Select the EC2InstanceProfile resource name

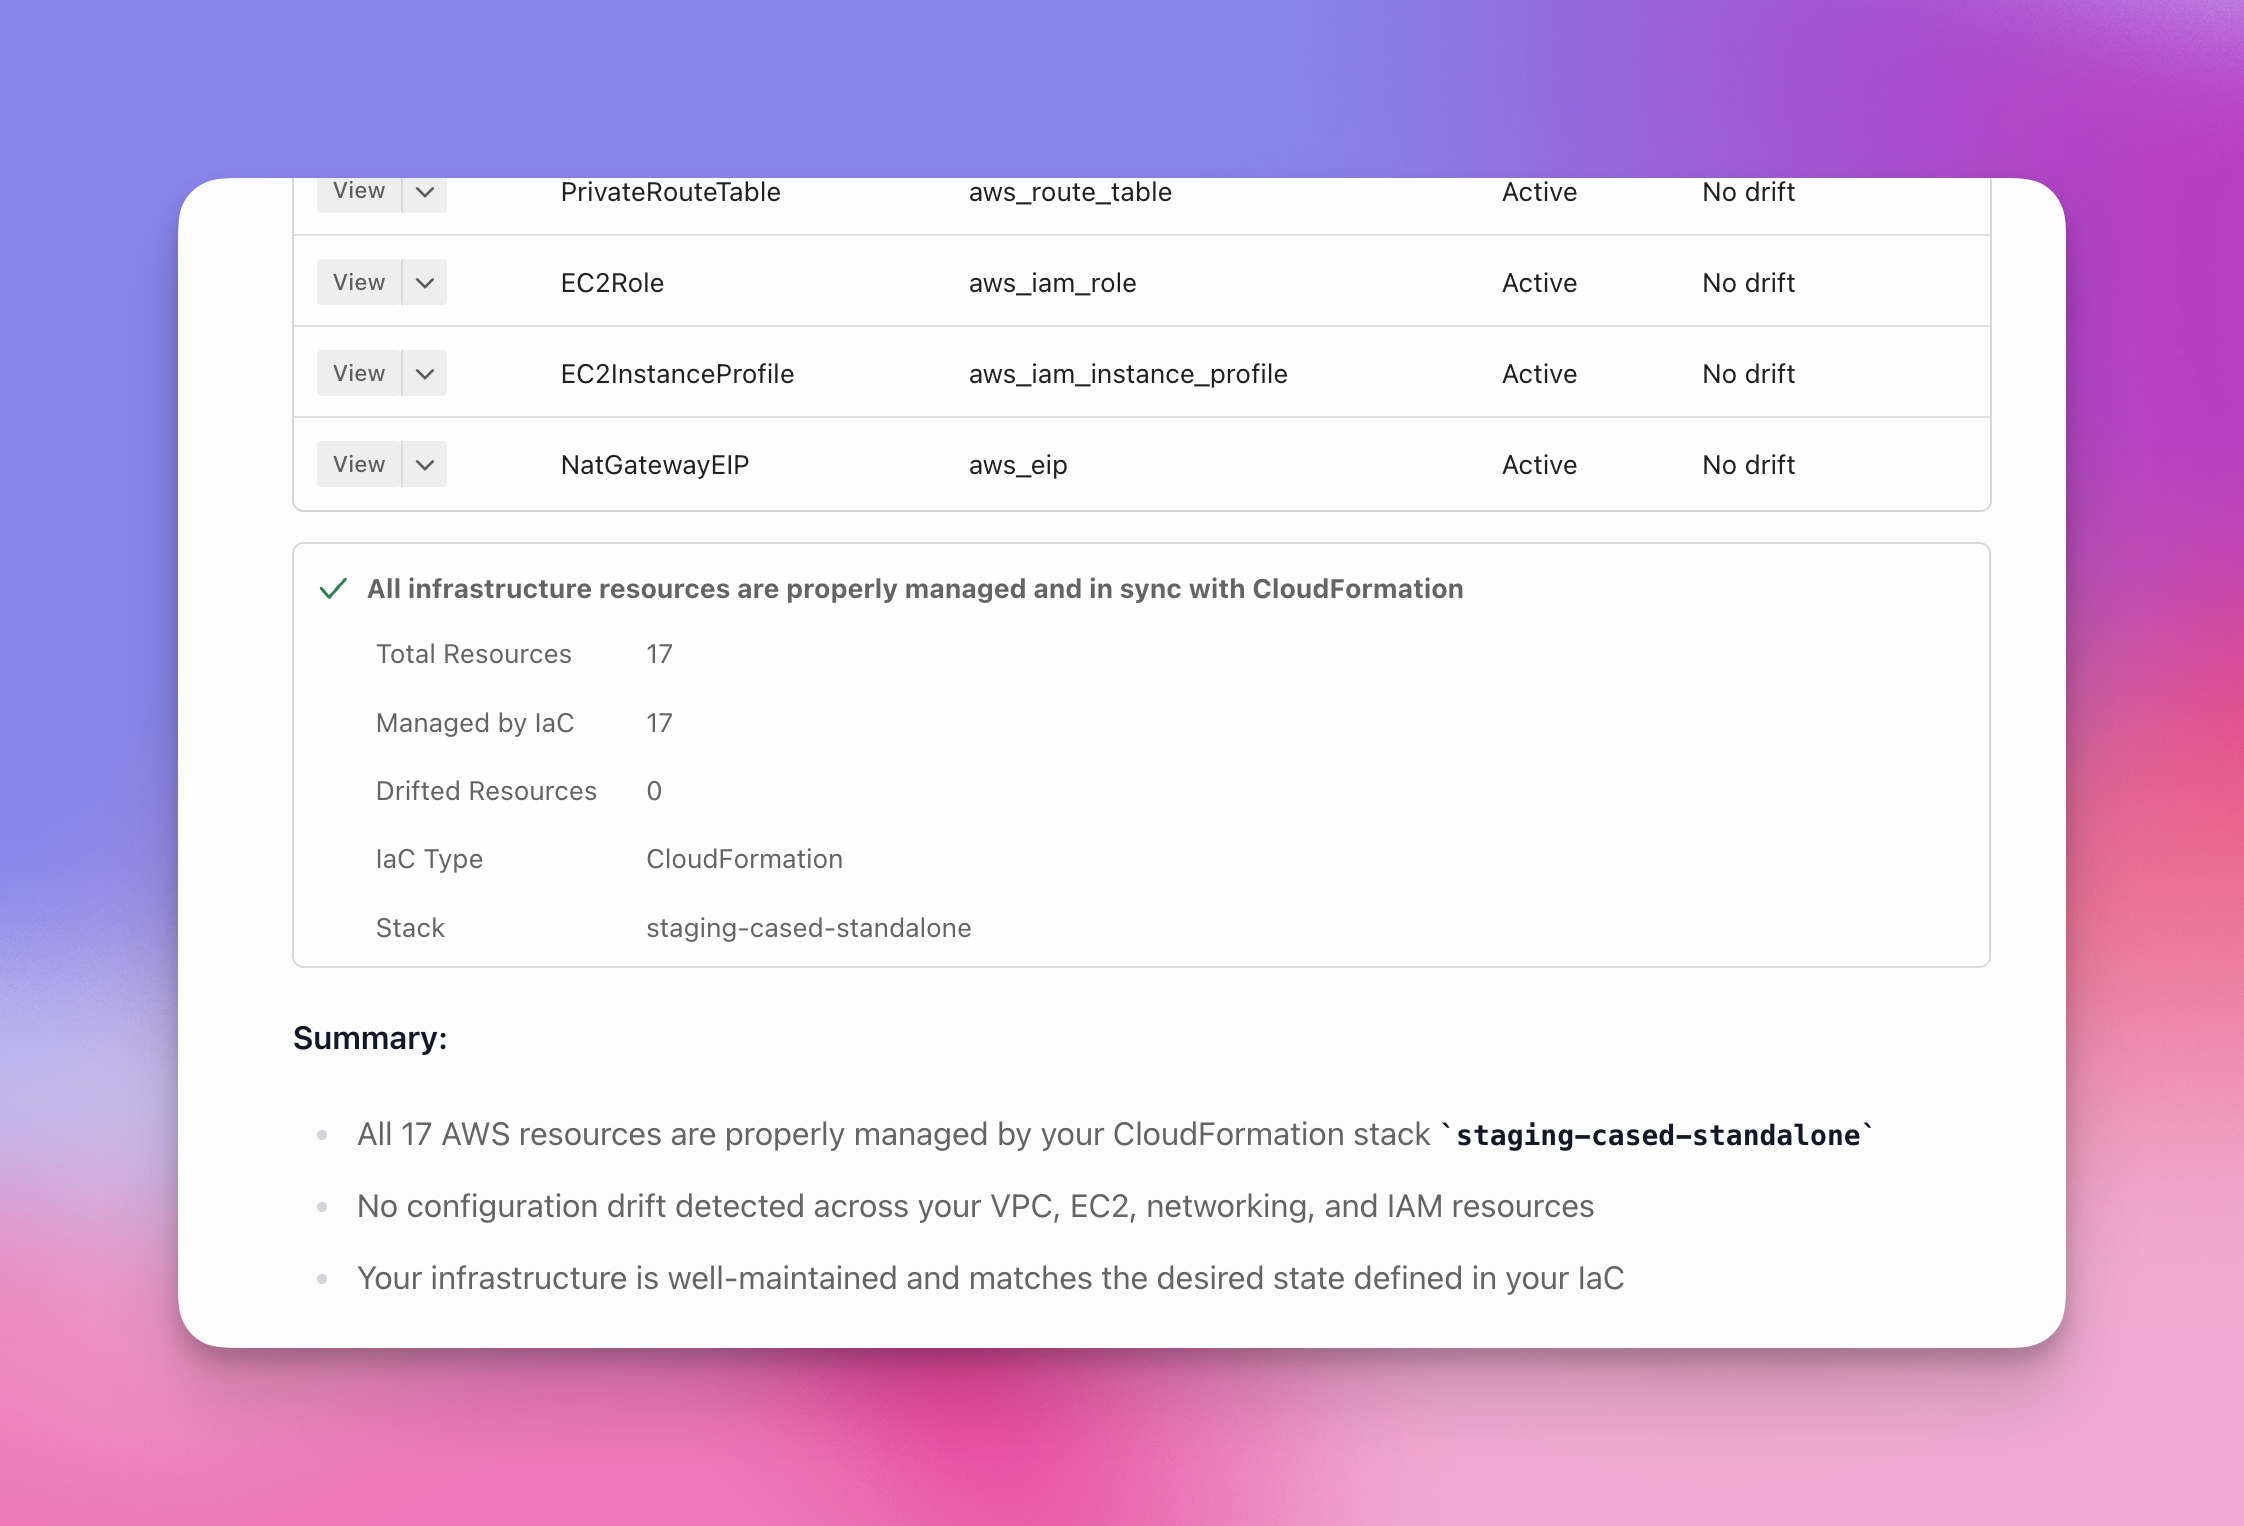[677, 374]
